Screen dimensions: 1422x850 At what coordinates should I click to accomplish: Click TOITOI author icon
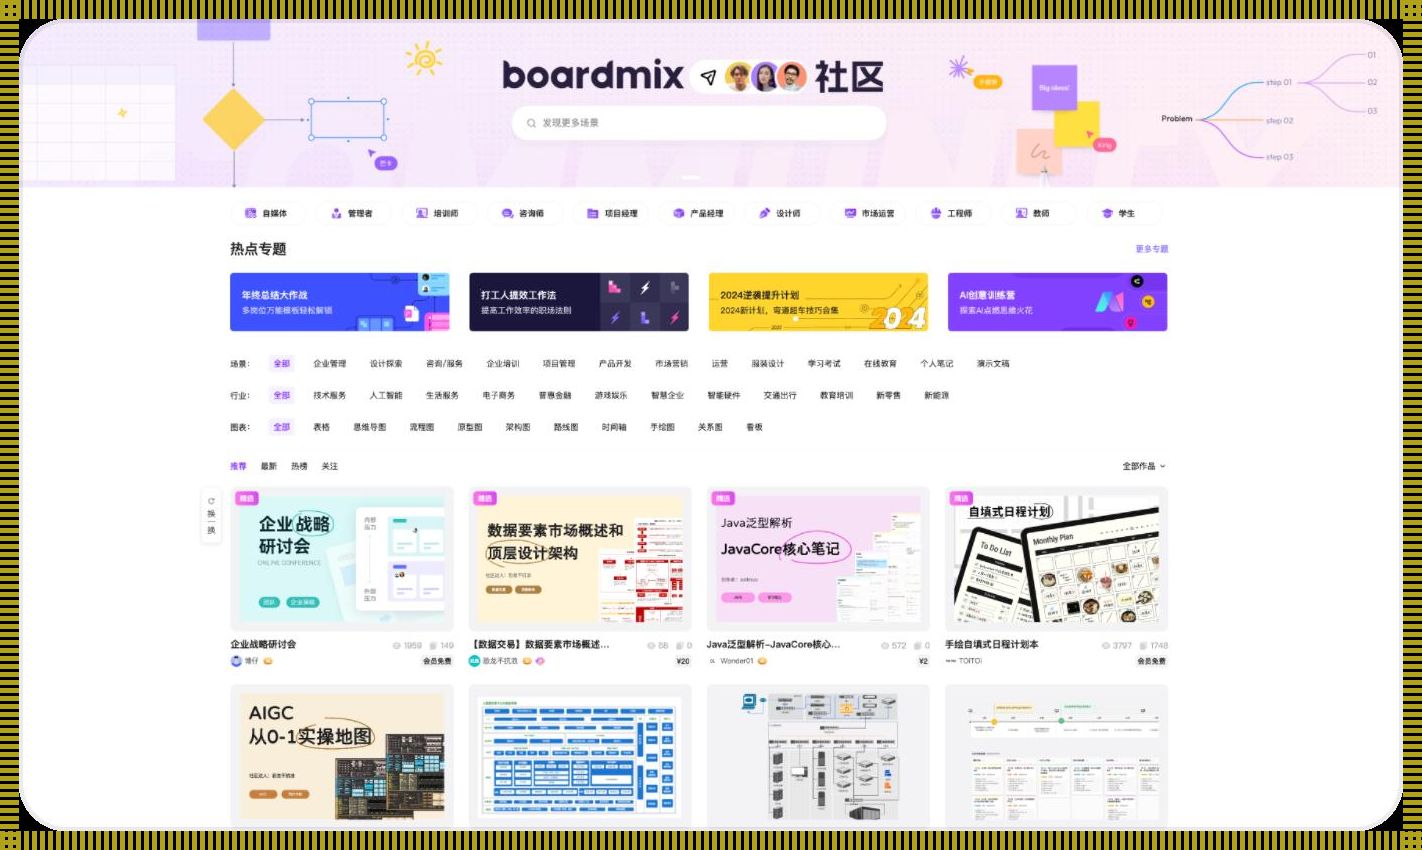click(951, 661)
